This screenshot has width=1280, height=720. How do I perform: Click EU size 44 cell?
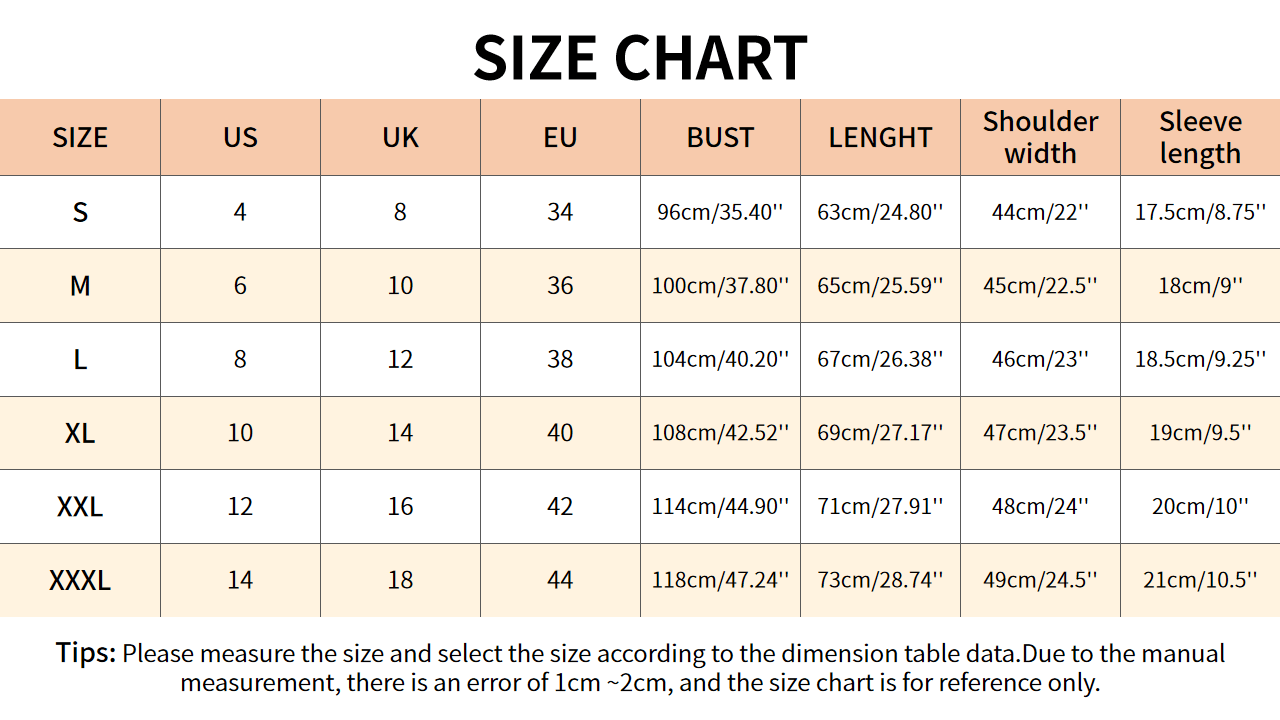pyautogui.click(x=560, y=580)
